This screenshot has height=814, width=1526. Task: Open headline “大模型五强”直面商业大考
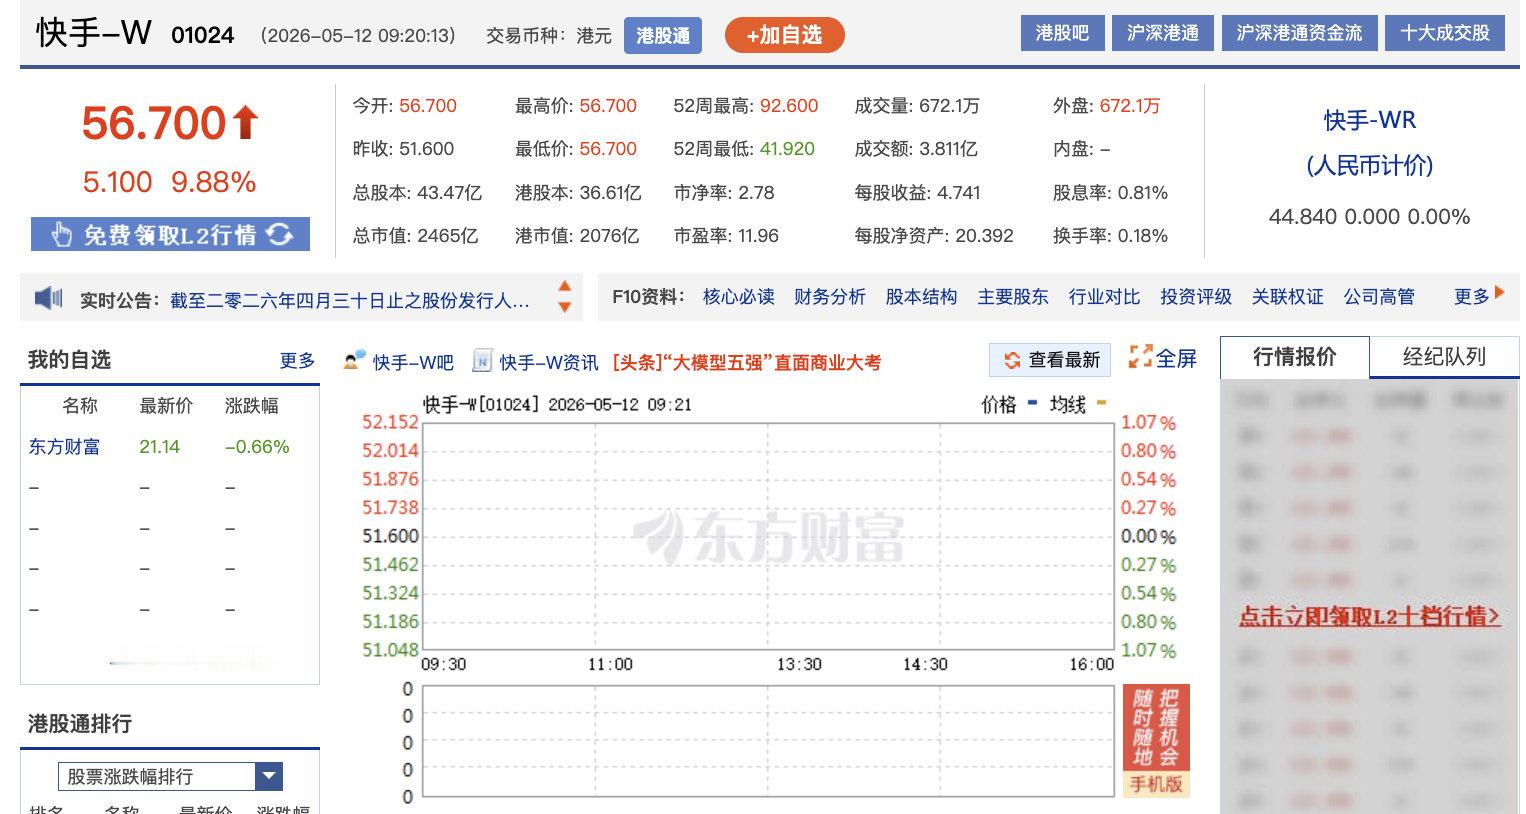coord(747,362)
